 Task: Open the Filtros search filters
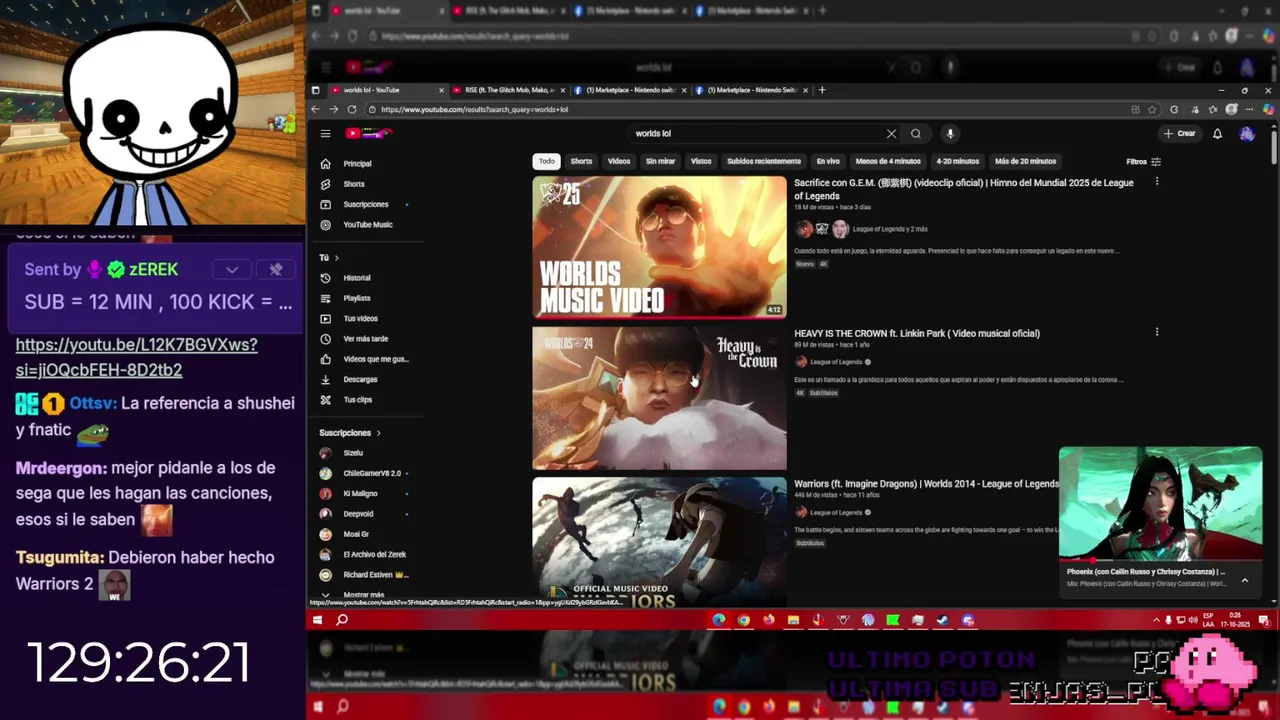1143,161
